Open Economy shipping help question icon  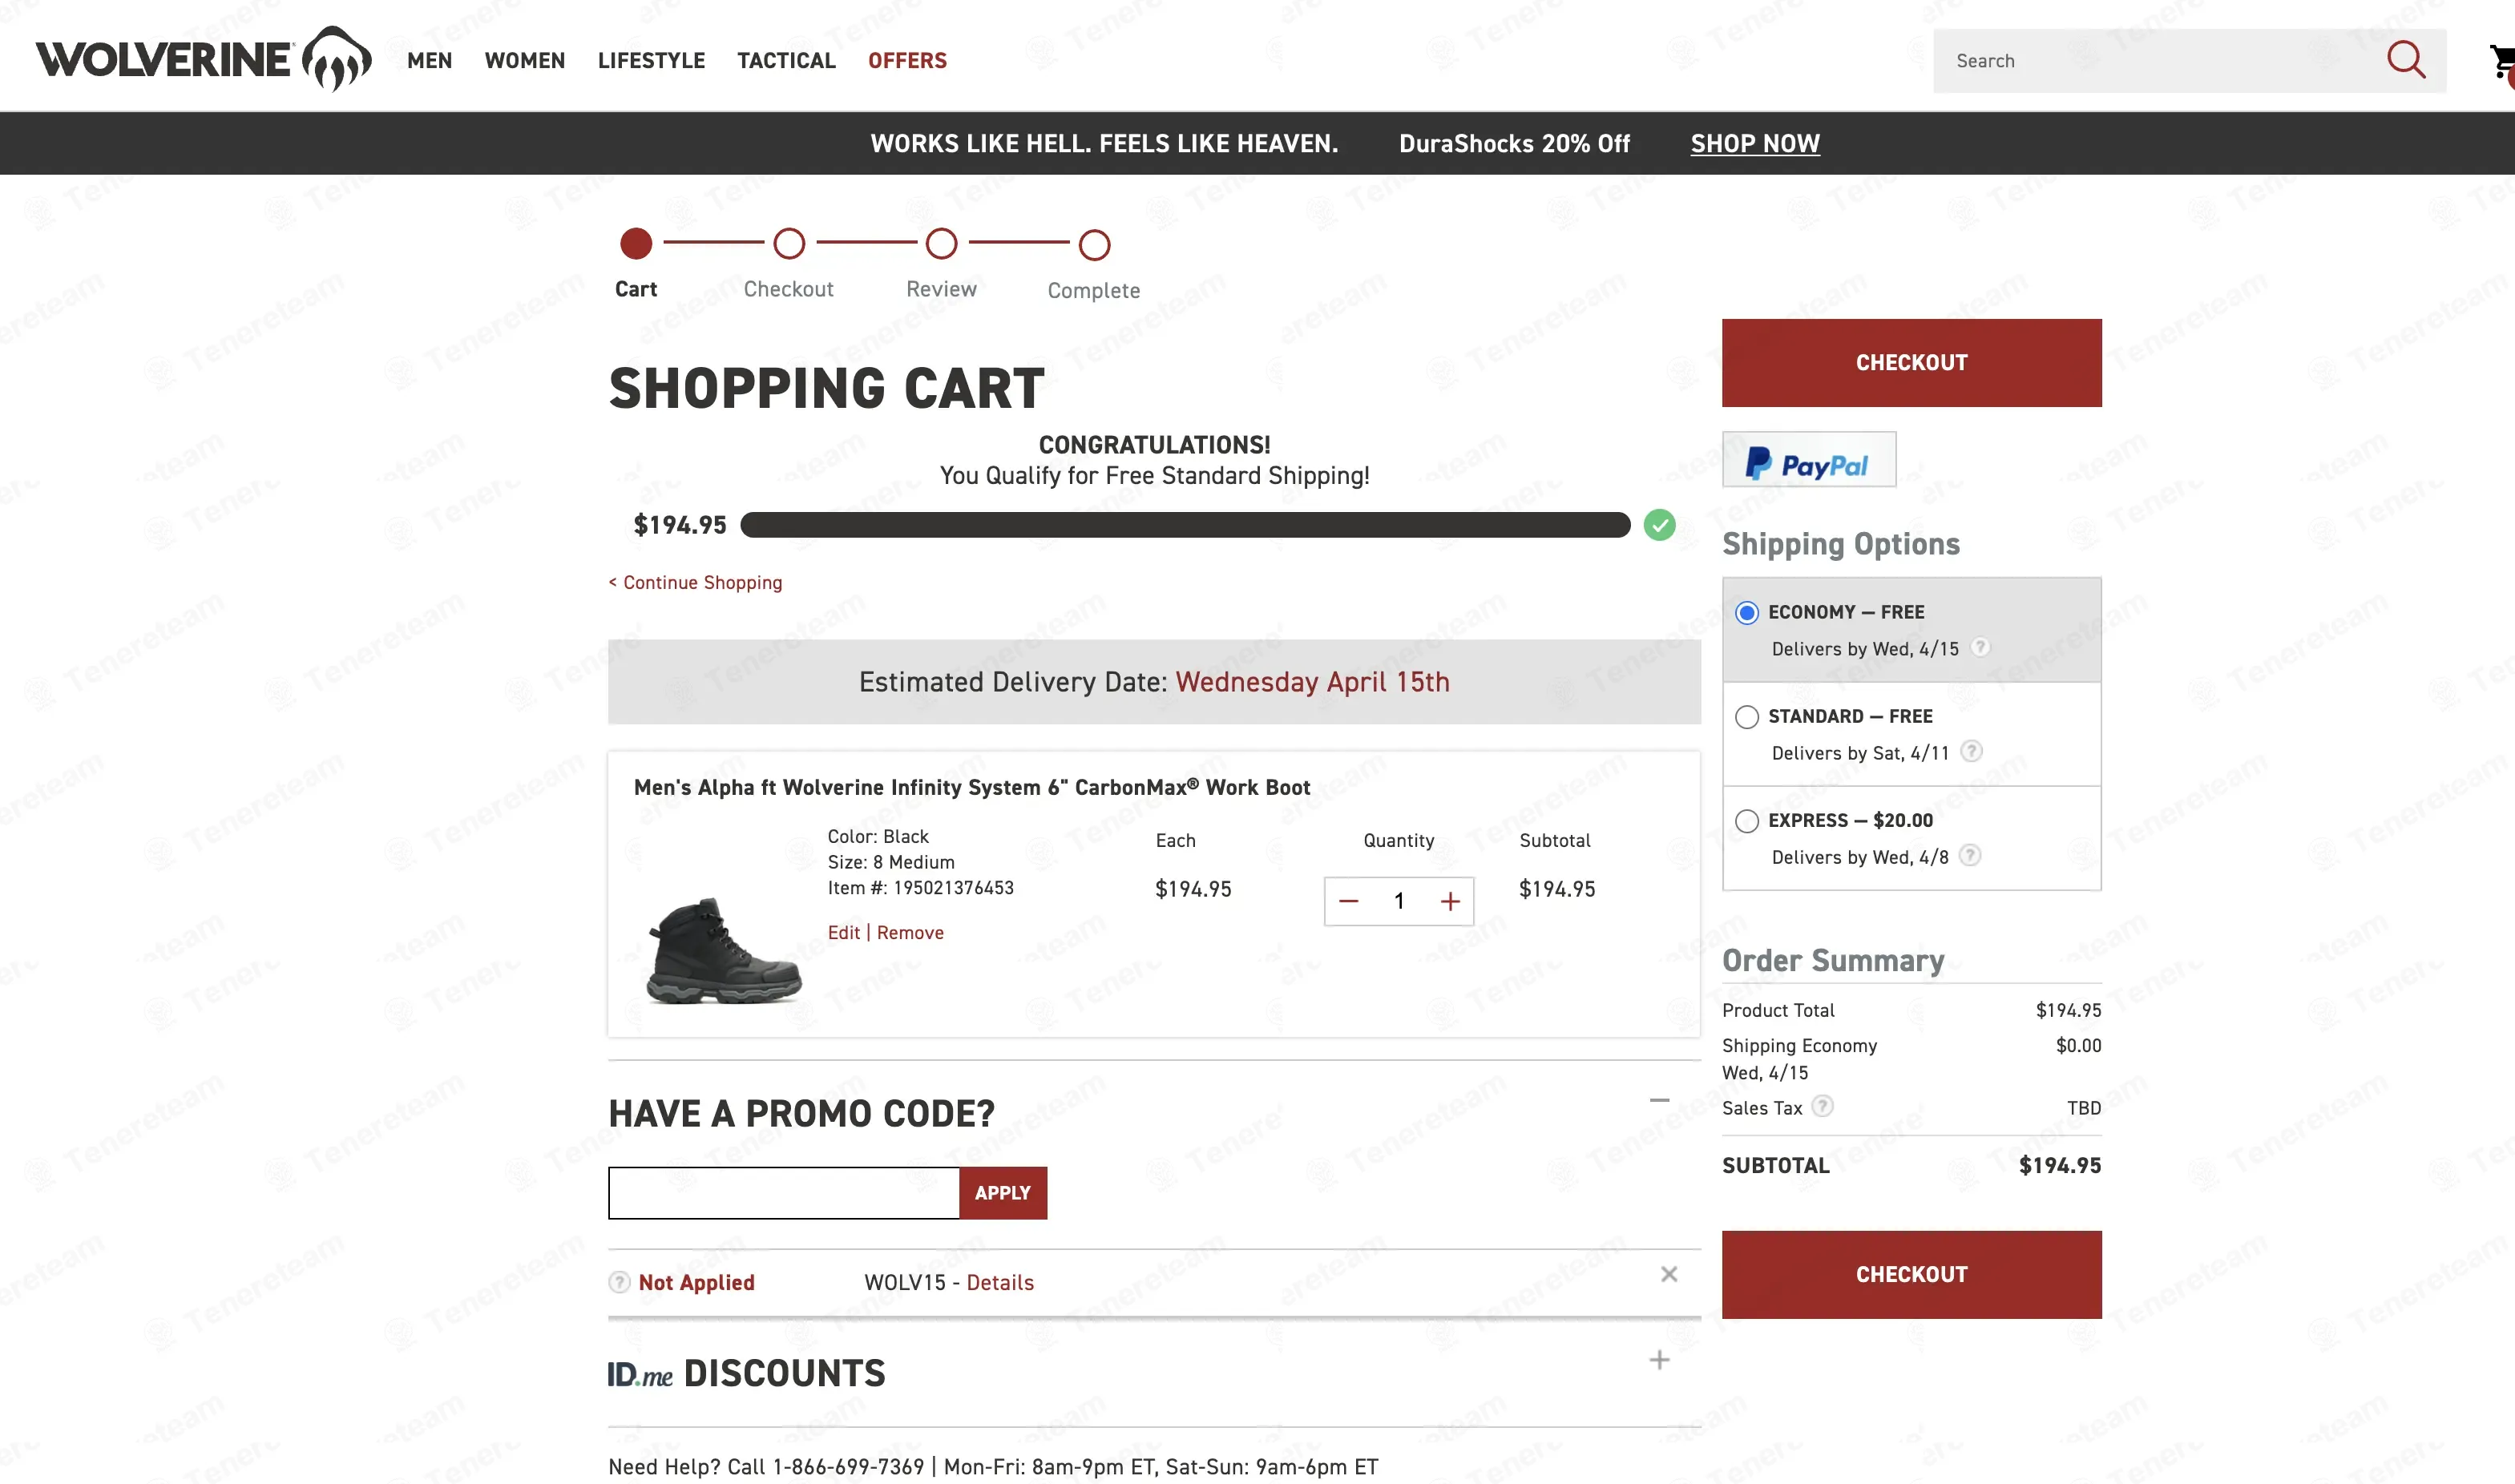pos(1979,647)
